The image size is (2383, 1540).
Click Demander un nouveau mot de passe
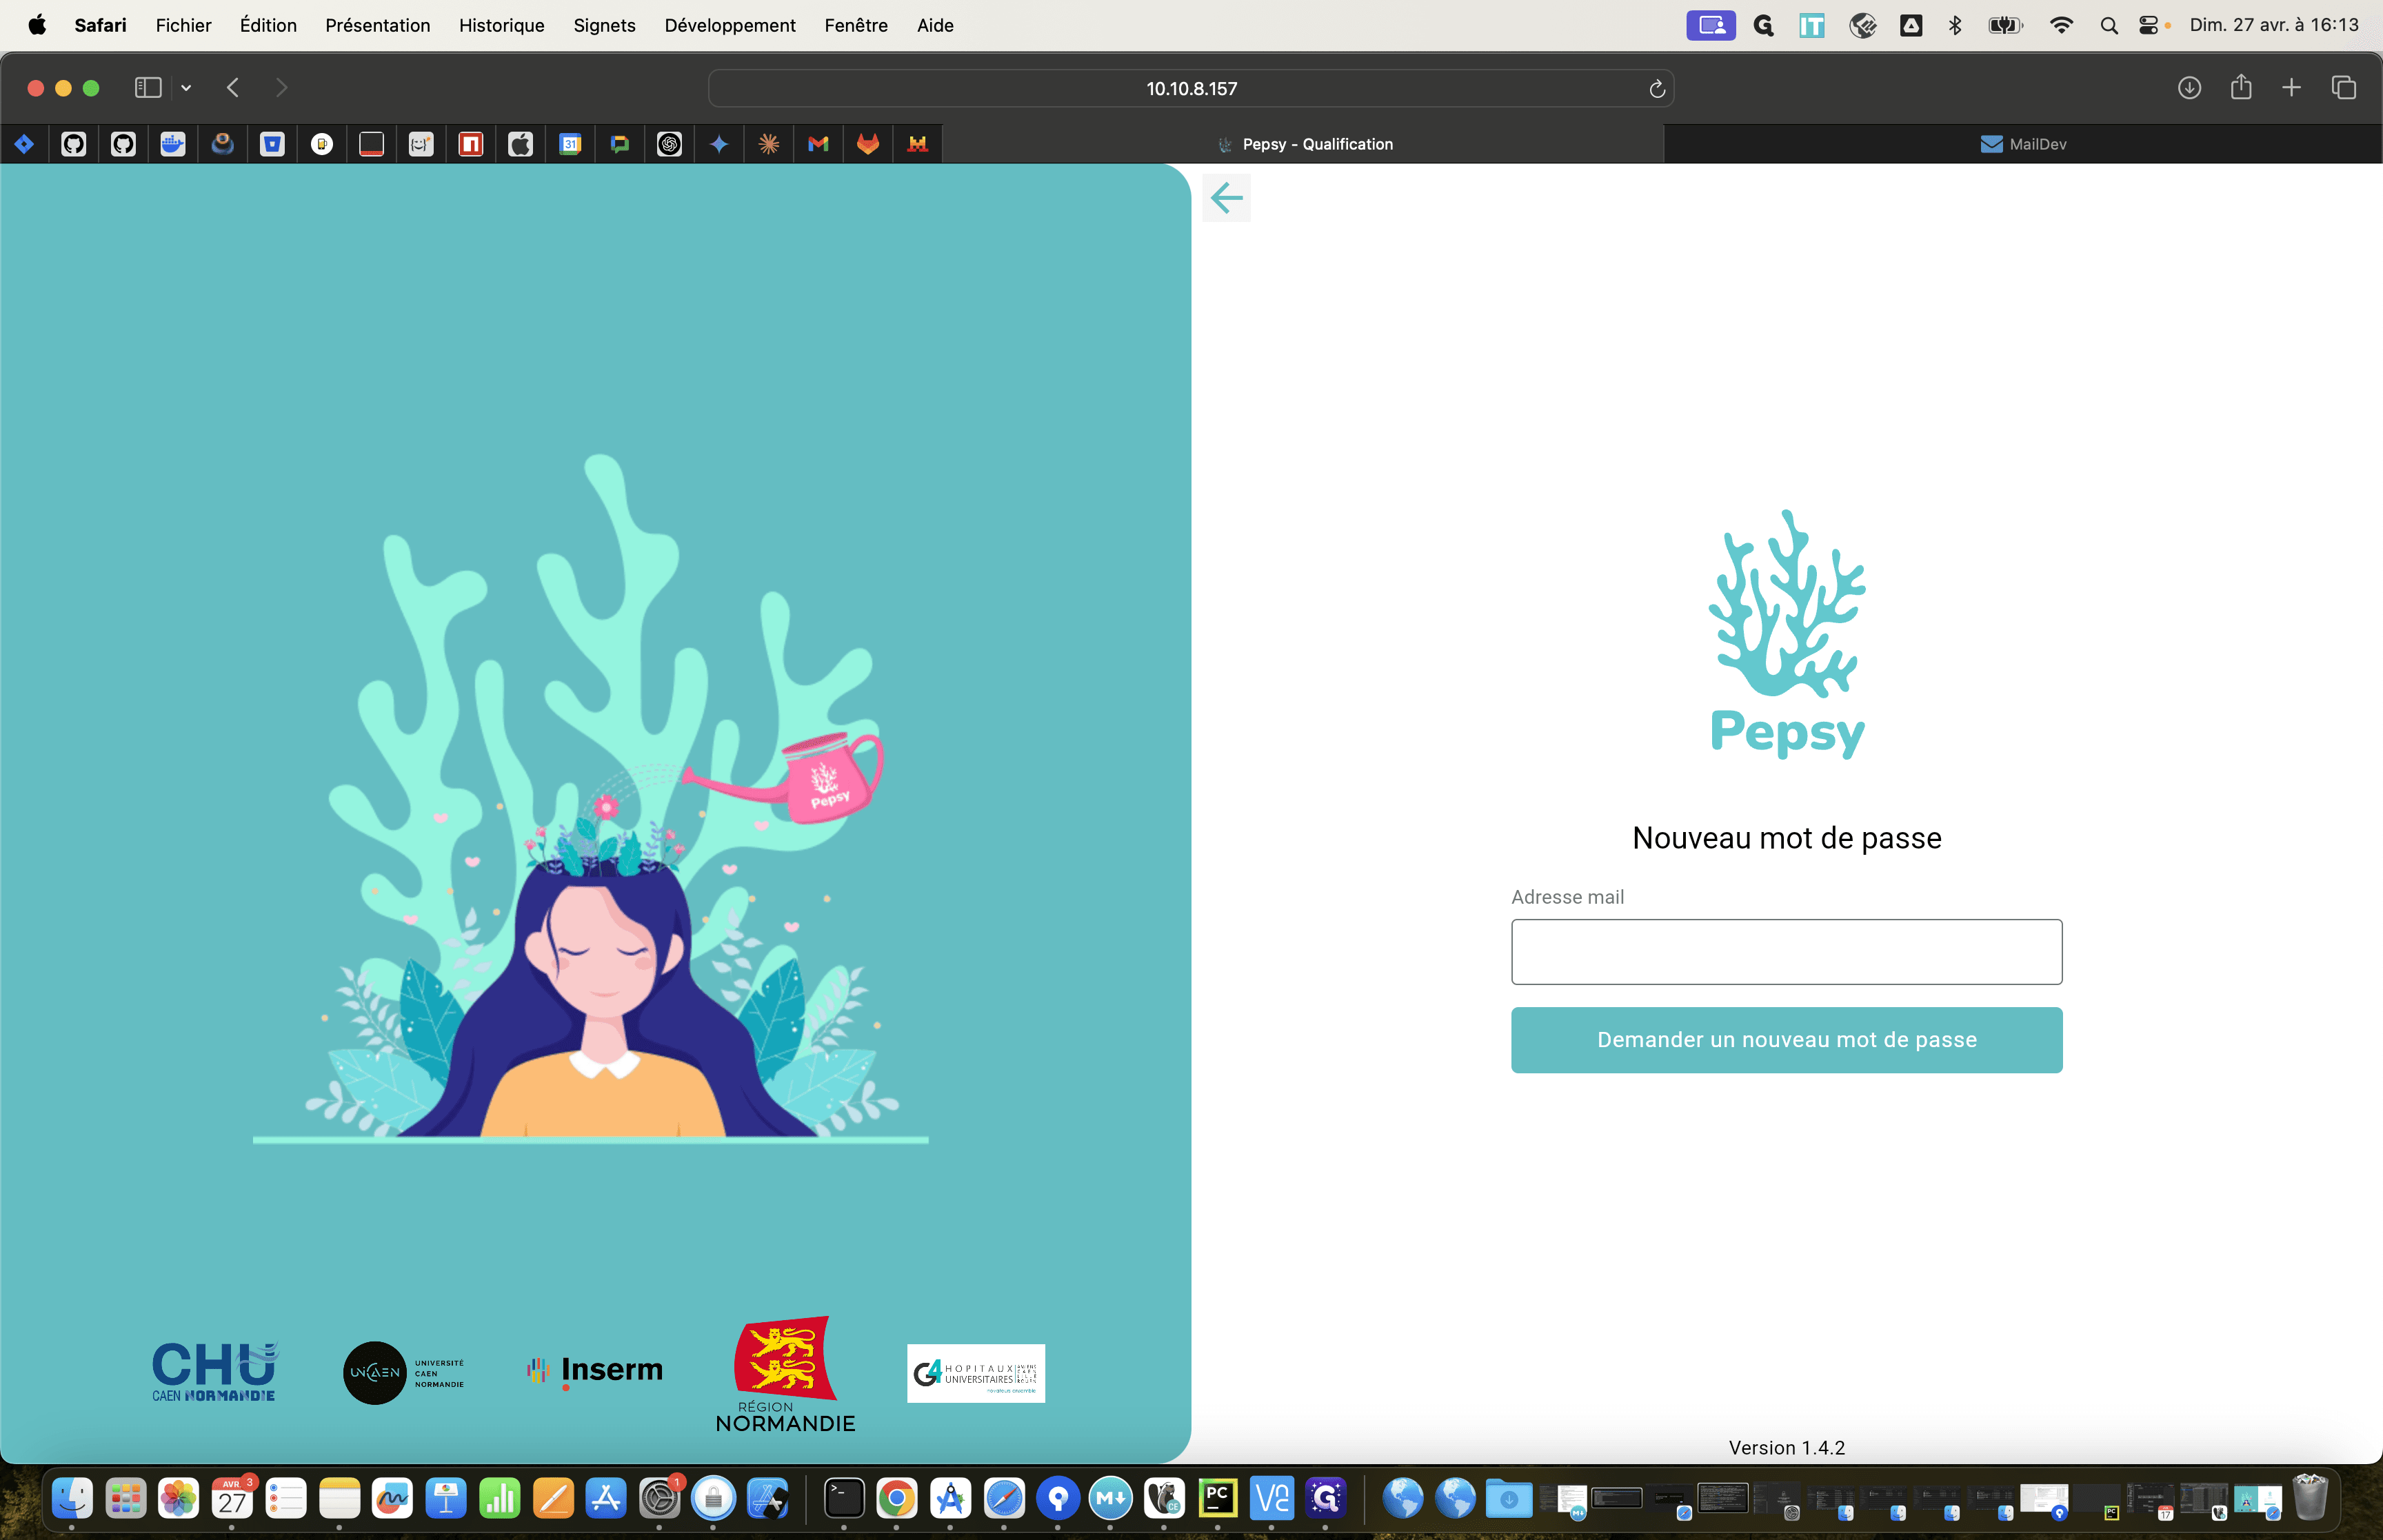click(x=1786, y=1039)
